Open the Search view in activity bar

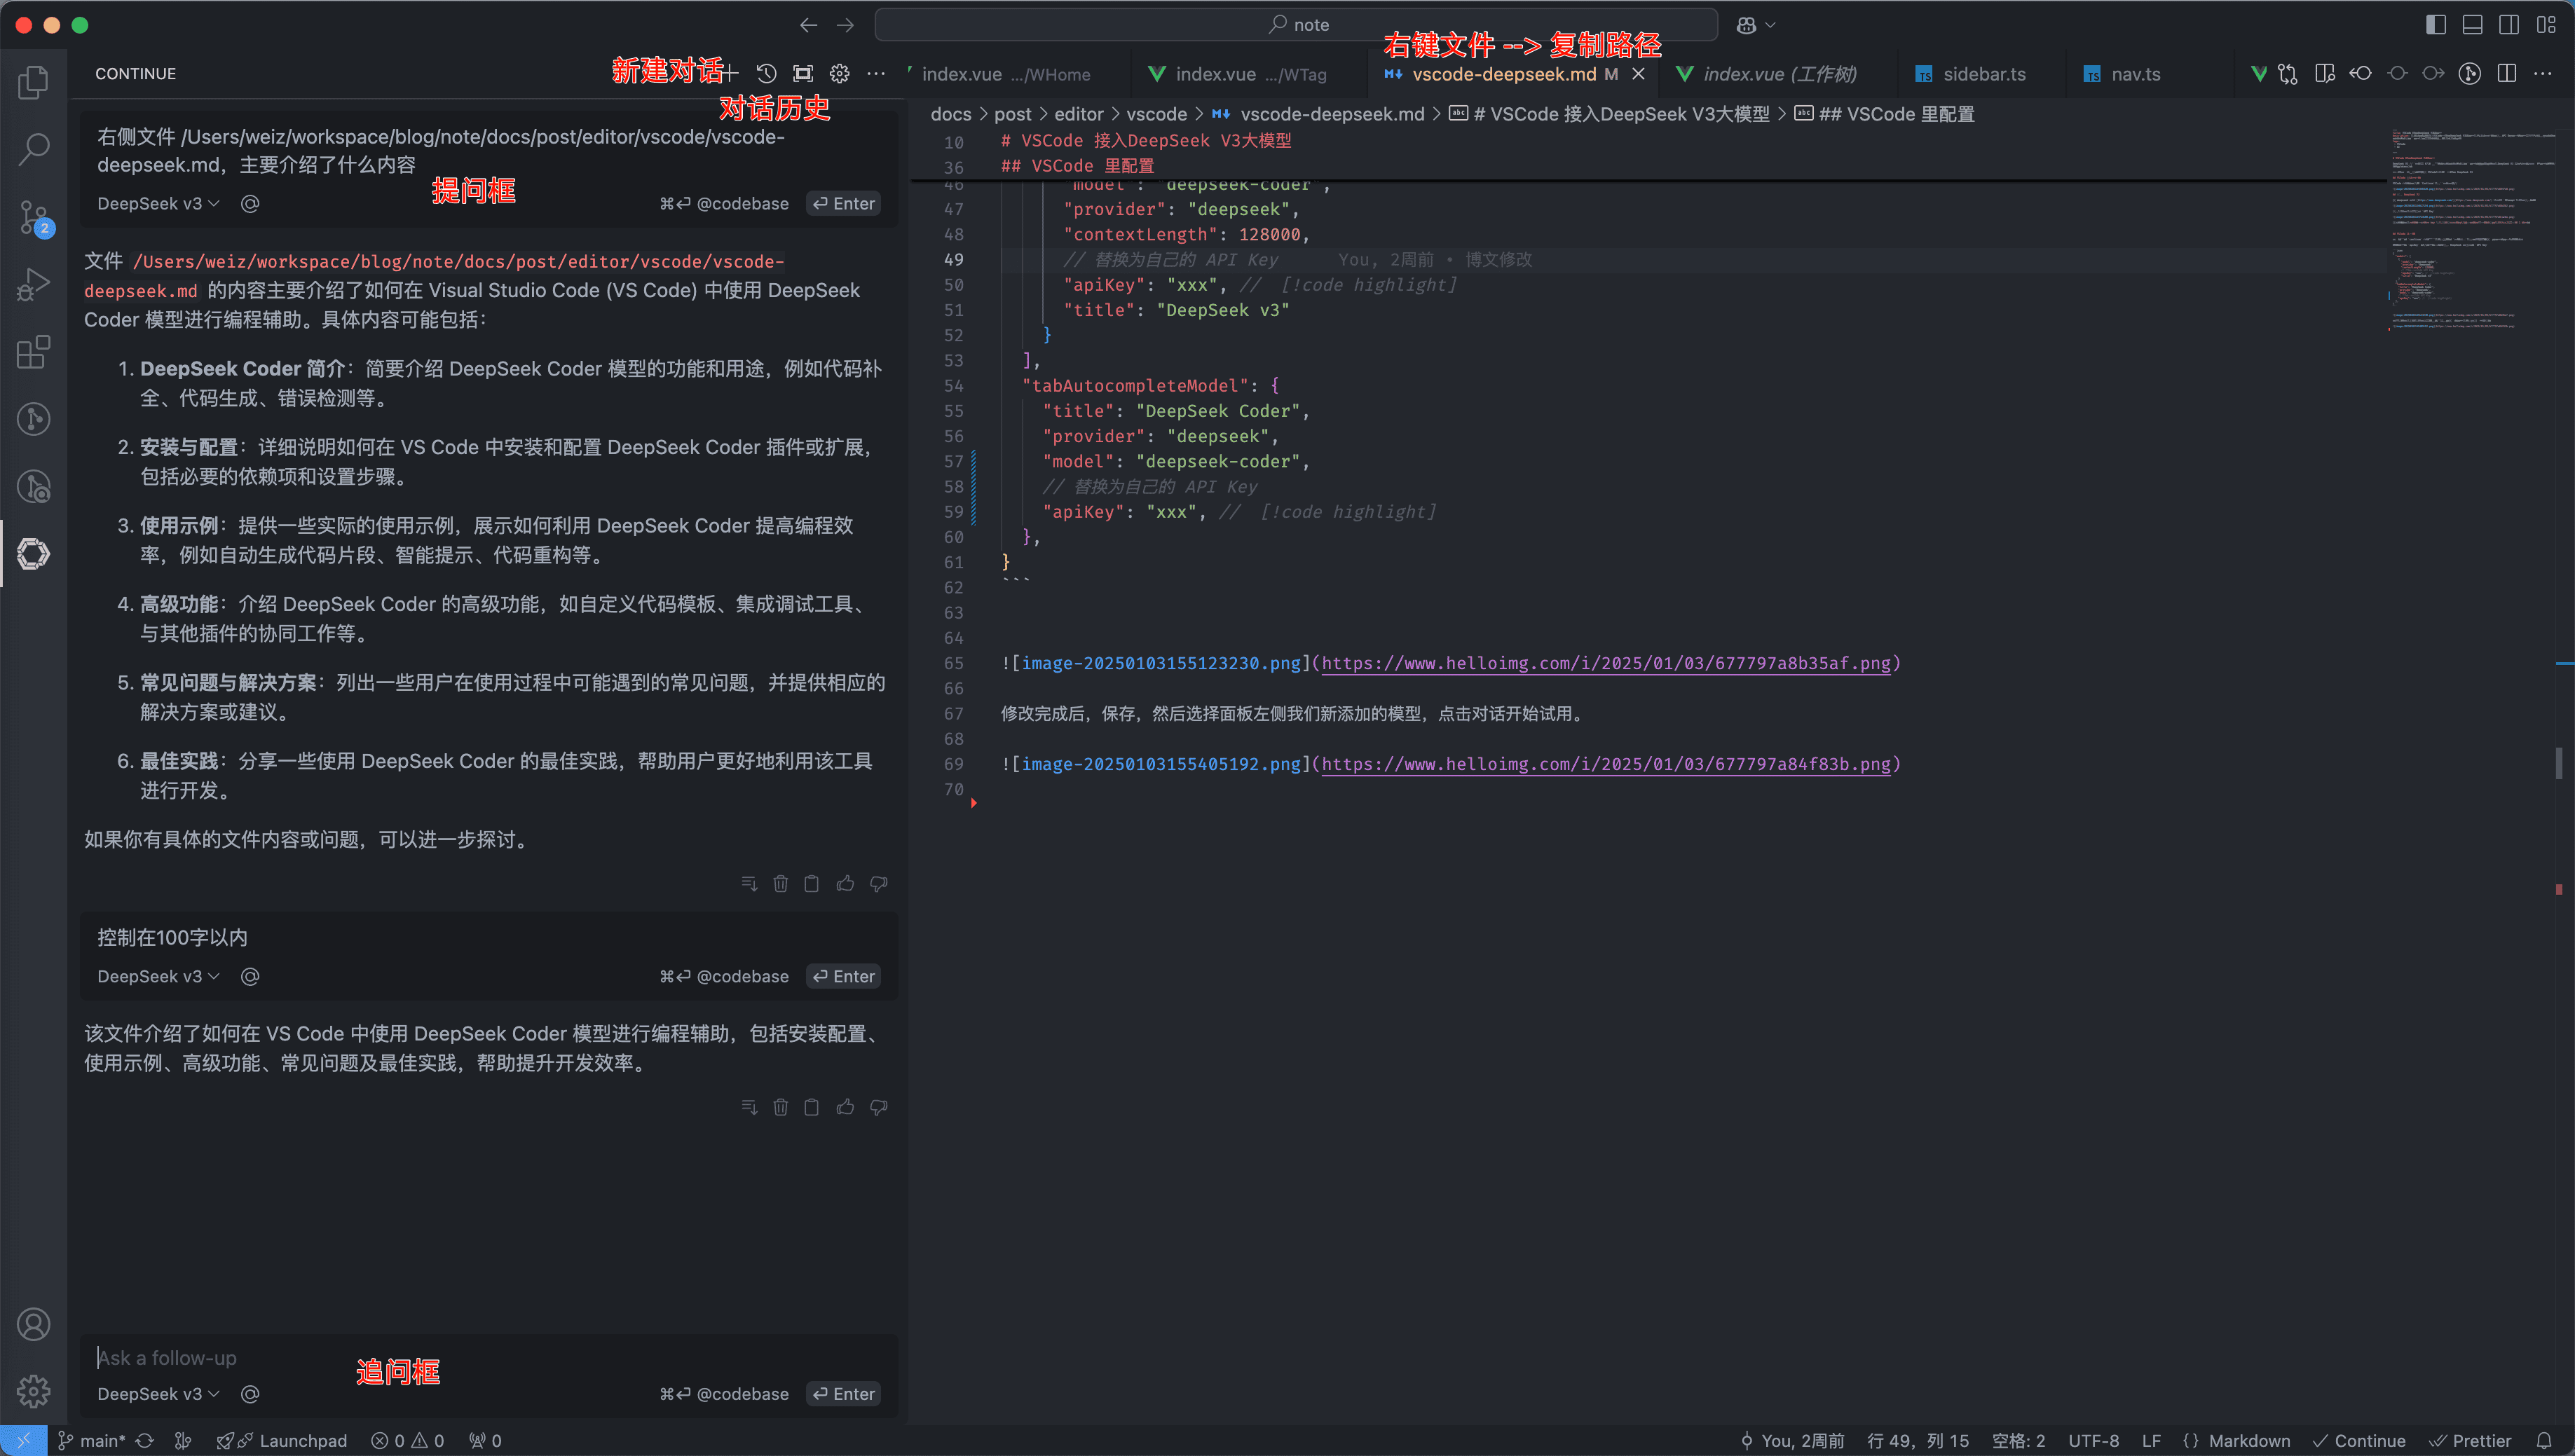[33, 149]
